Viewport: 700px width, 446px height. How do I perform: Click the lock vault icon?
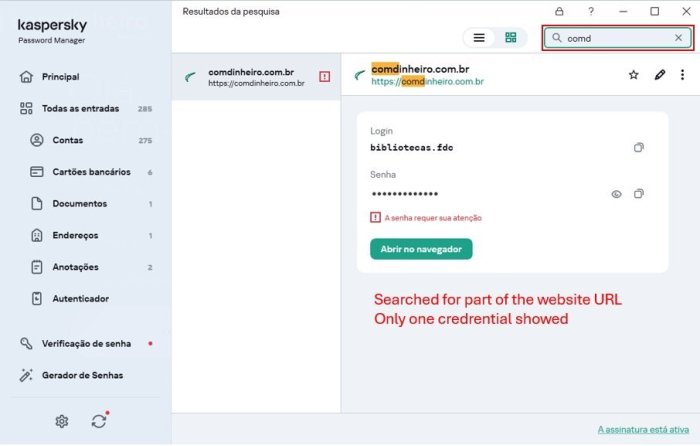click(x=559, y=12)
